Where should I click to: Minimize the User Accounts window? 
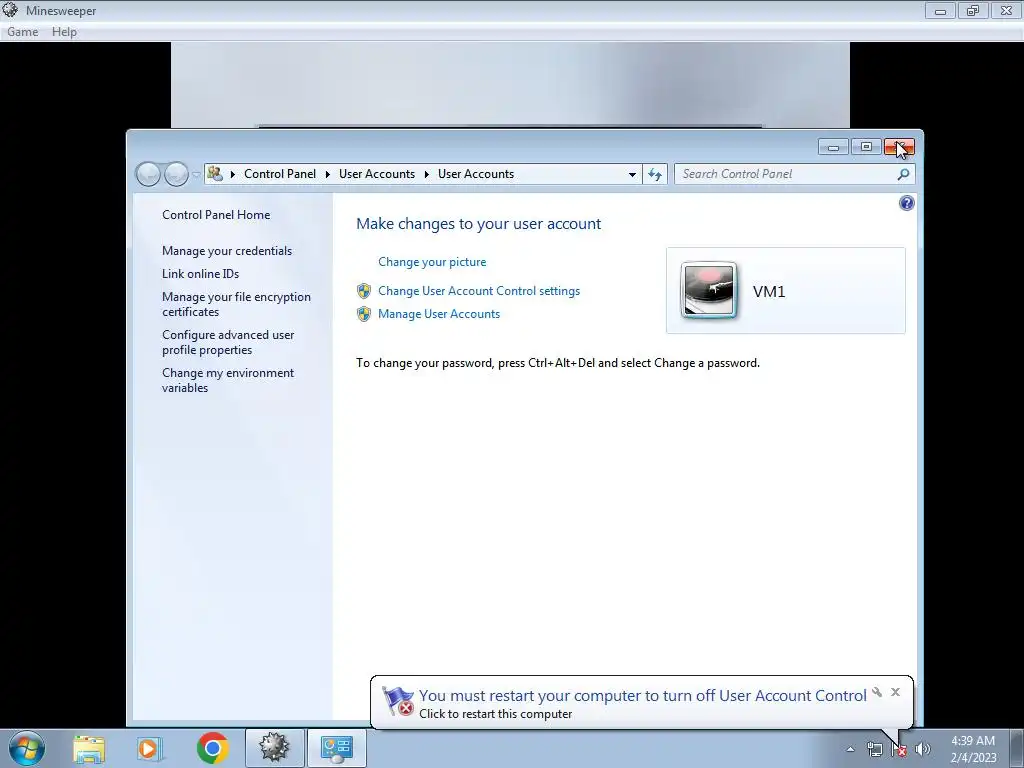(833, 147)
